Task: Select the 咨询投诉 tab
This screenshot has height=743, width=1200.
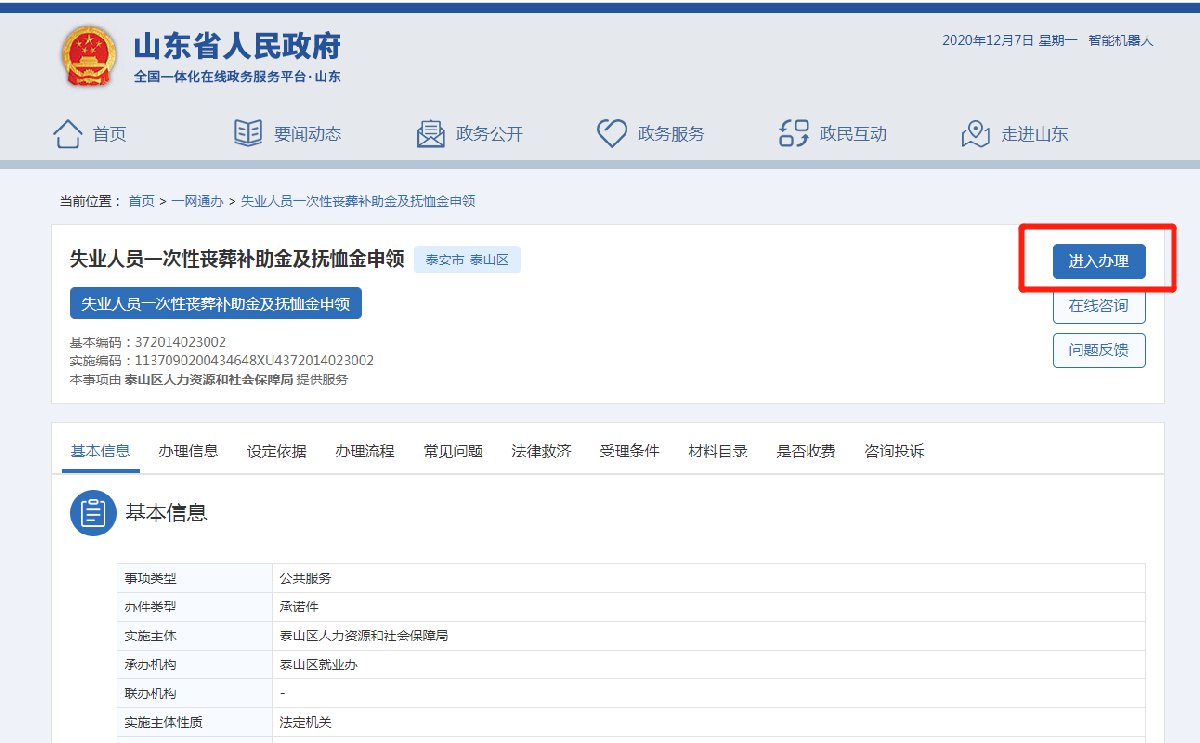Action: [x=894, y=451]
